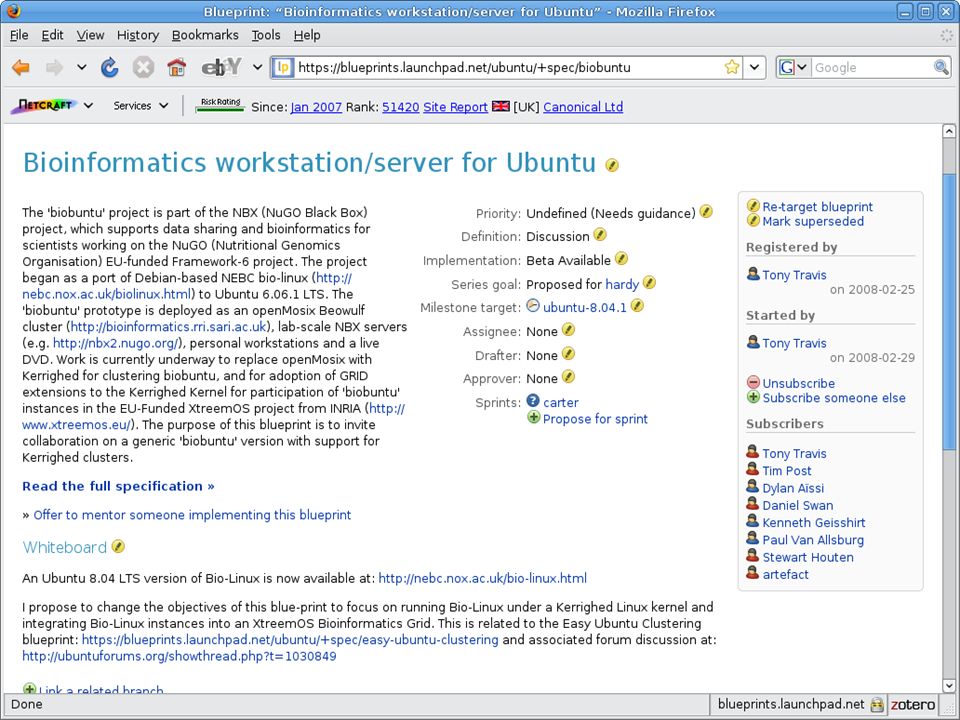Edit the Whiteboard pencil icon
This screenshot has height=720, width=960.
coord(118,546)
